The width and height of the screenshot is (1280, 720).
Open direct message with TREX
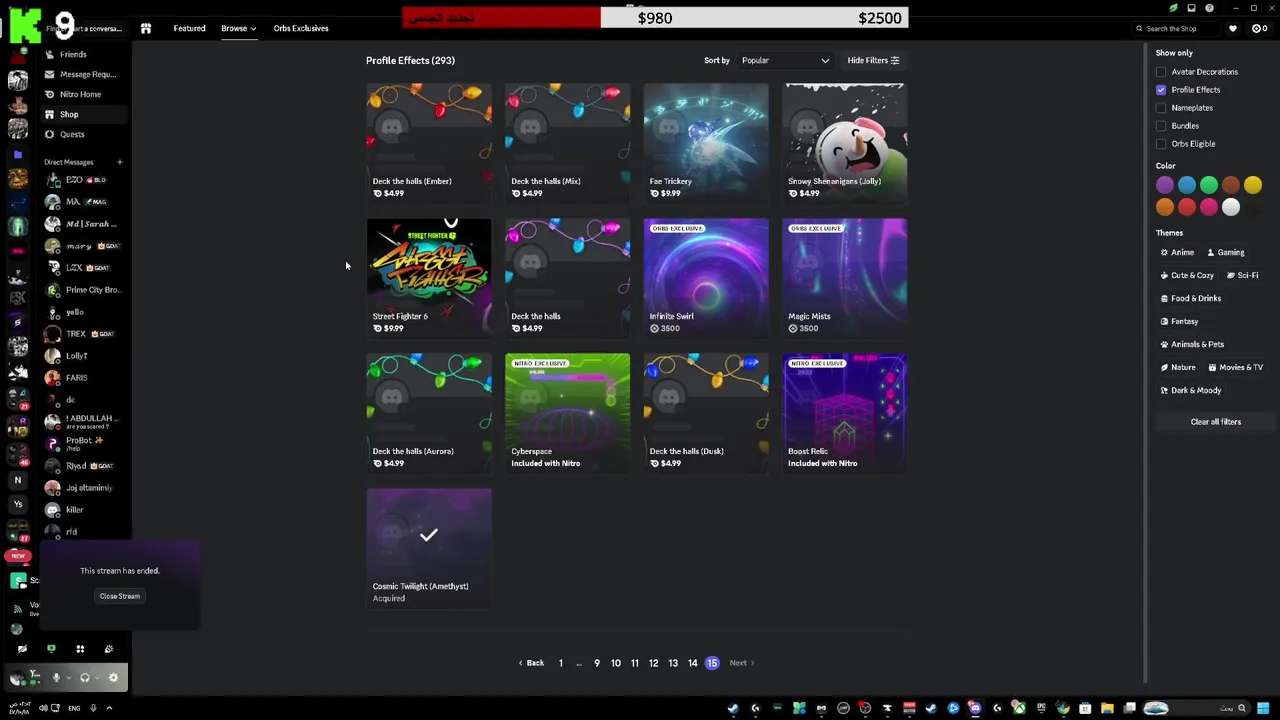(86, 334)
